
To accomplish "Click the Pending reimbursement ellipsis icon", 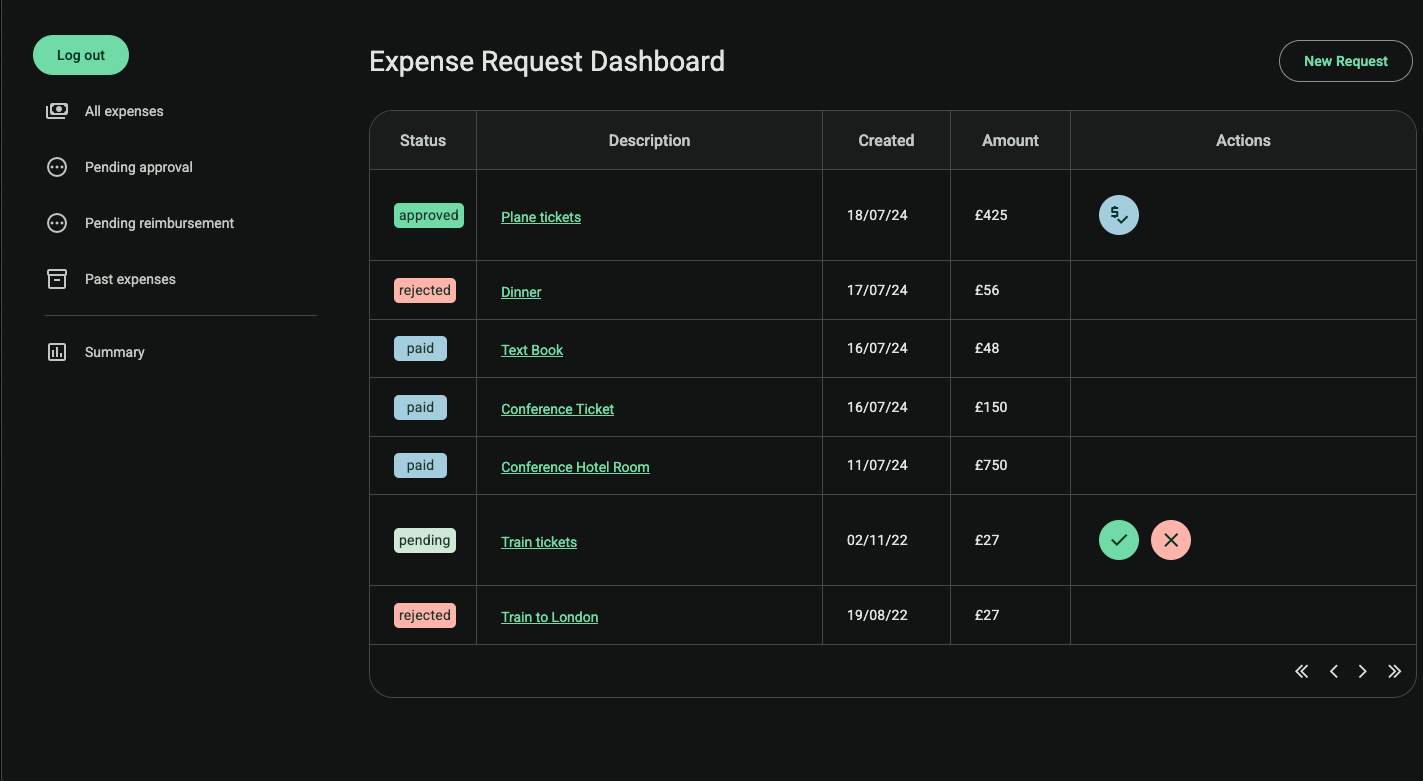I will [57, 223].
